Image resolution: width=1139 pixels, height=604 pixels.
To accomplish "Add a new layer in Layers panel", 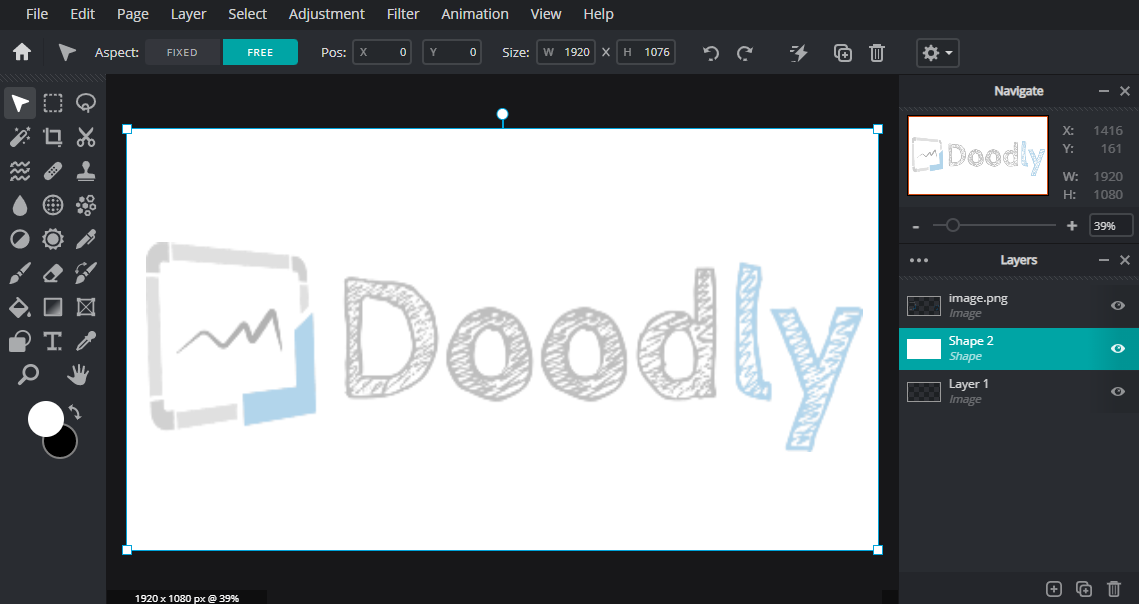I will point(1053,589).
